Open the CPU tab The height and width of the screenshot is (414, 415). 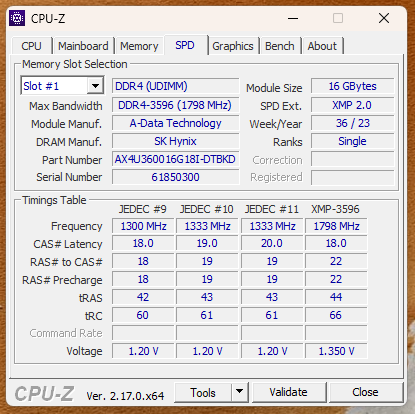(32, 46)
